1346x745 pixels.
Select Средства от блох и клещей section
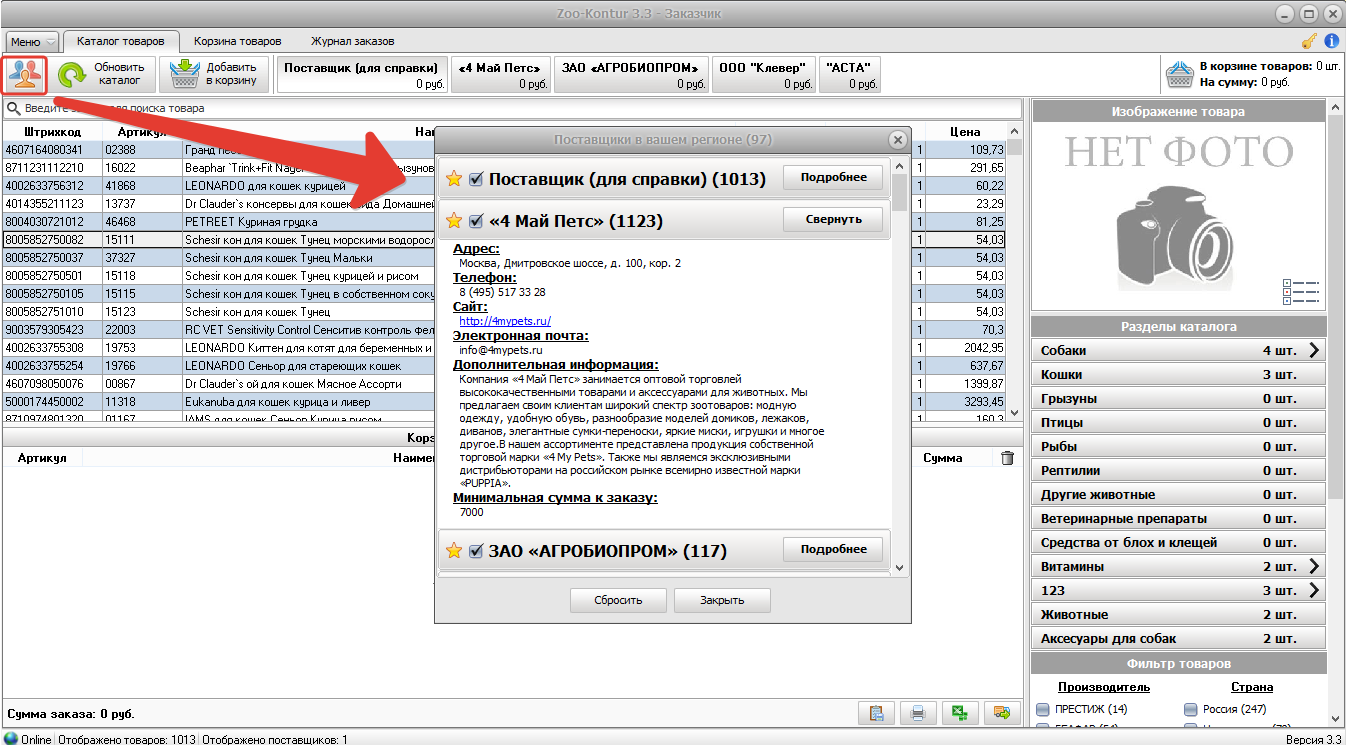click(1178, 542)
